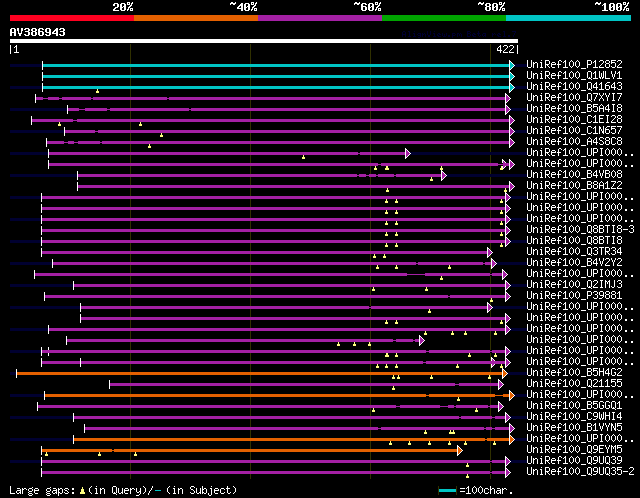Open hit UniRef100_P12852 label
The height and width of the screenshot is (498, 640).
click(x=574, y=64)
